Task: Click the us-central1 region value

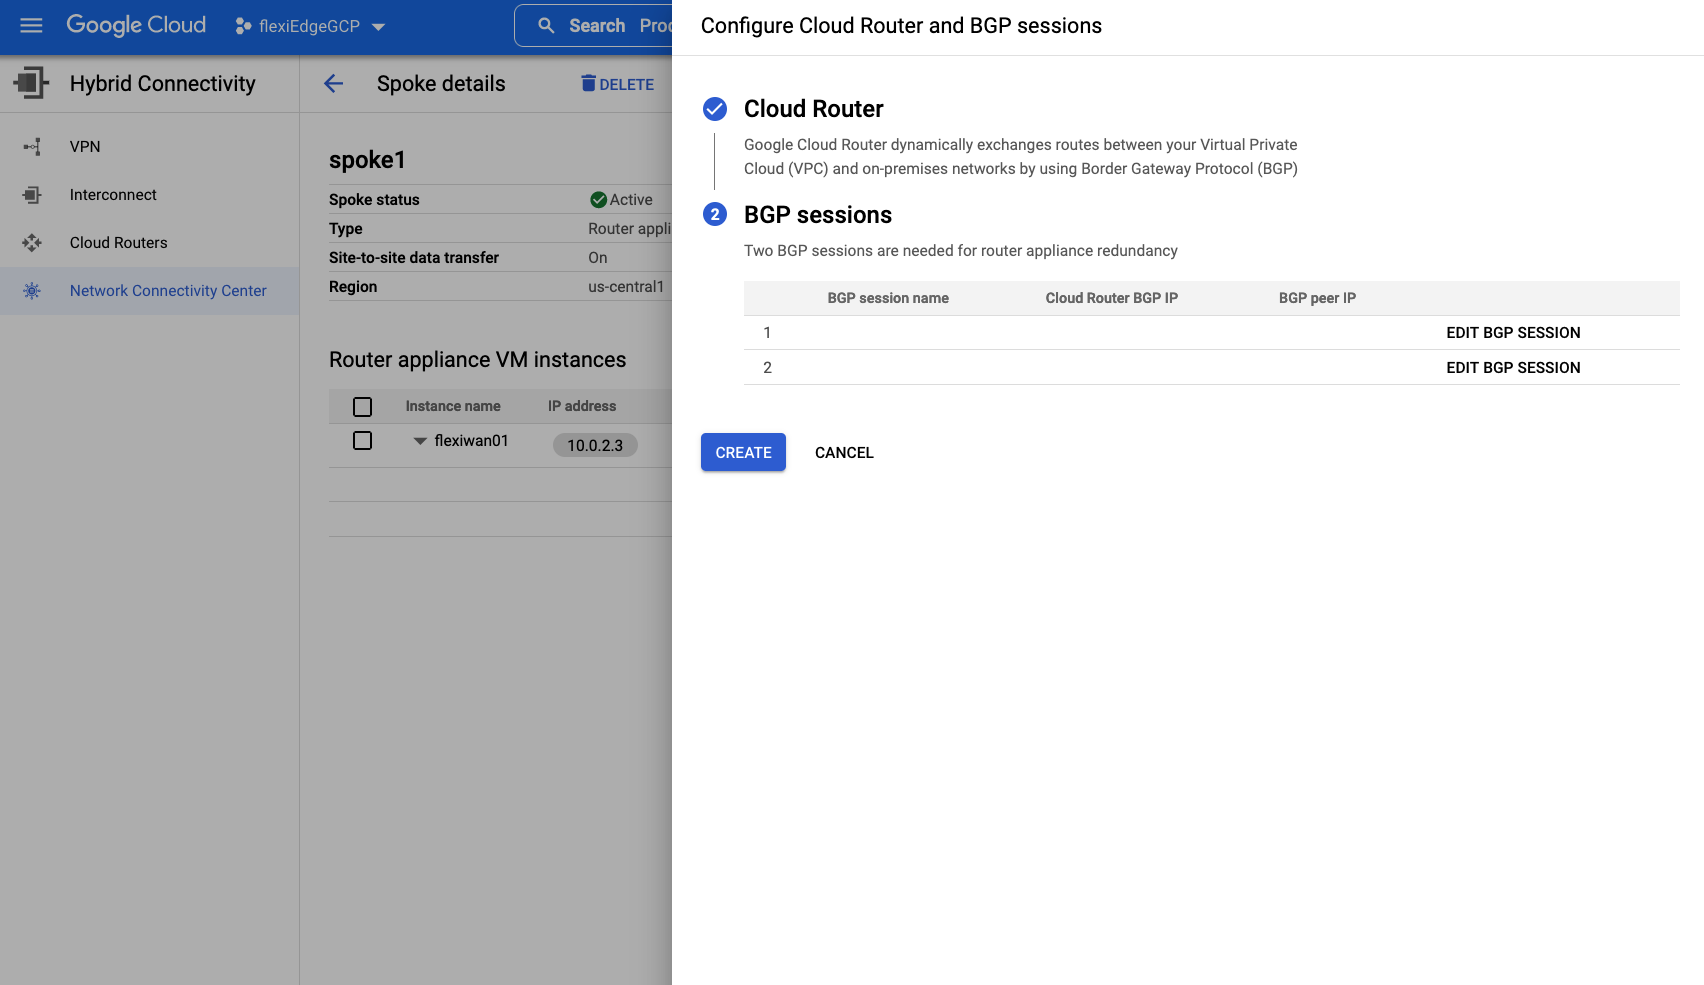Action: (x=626, y=287)
